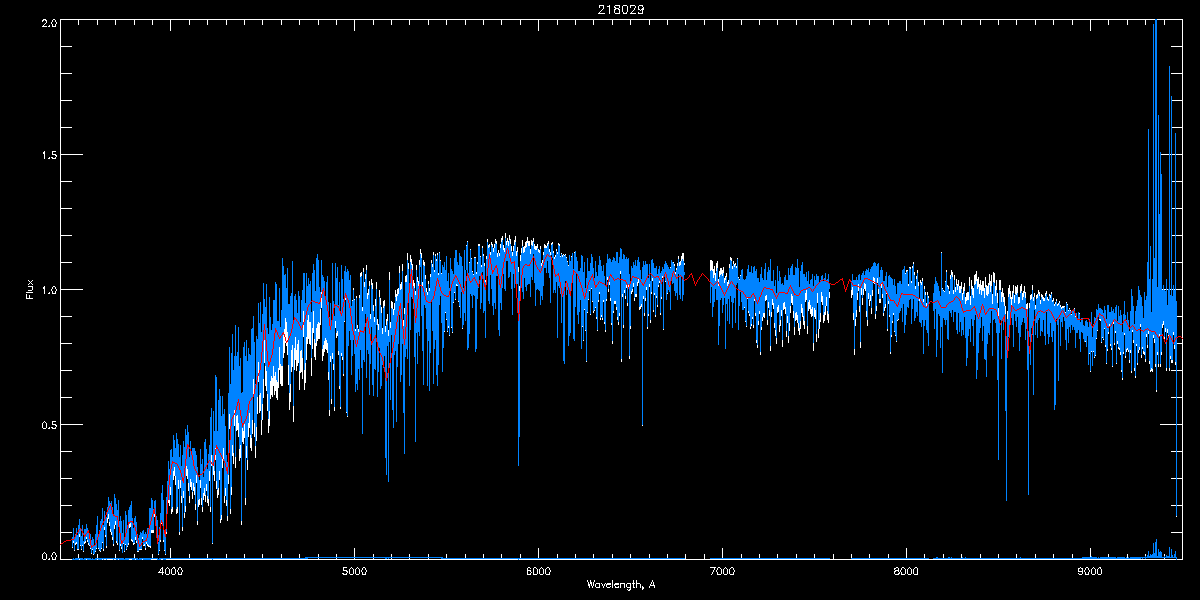Click the data gap between 7000 and 8000
Image resolution: width=1200 pixels, height=600 pixels.
[841, 290]
